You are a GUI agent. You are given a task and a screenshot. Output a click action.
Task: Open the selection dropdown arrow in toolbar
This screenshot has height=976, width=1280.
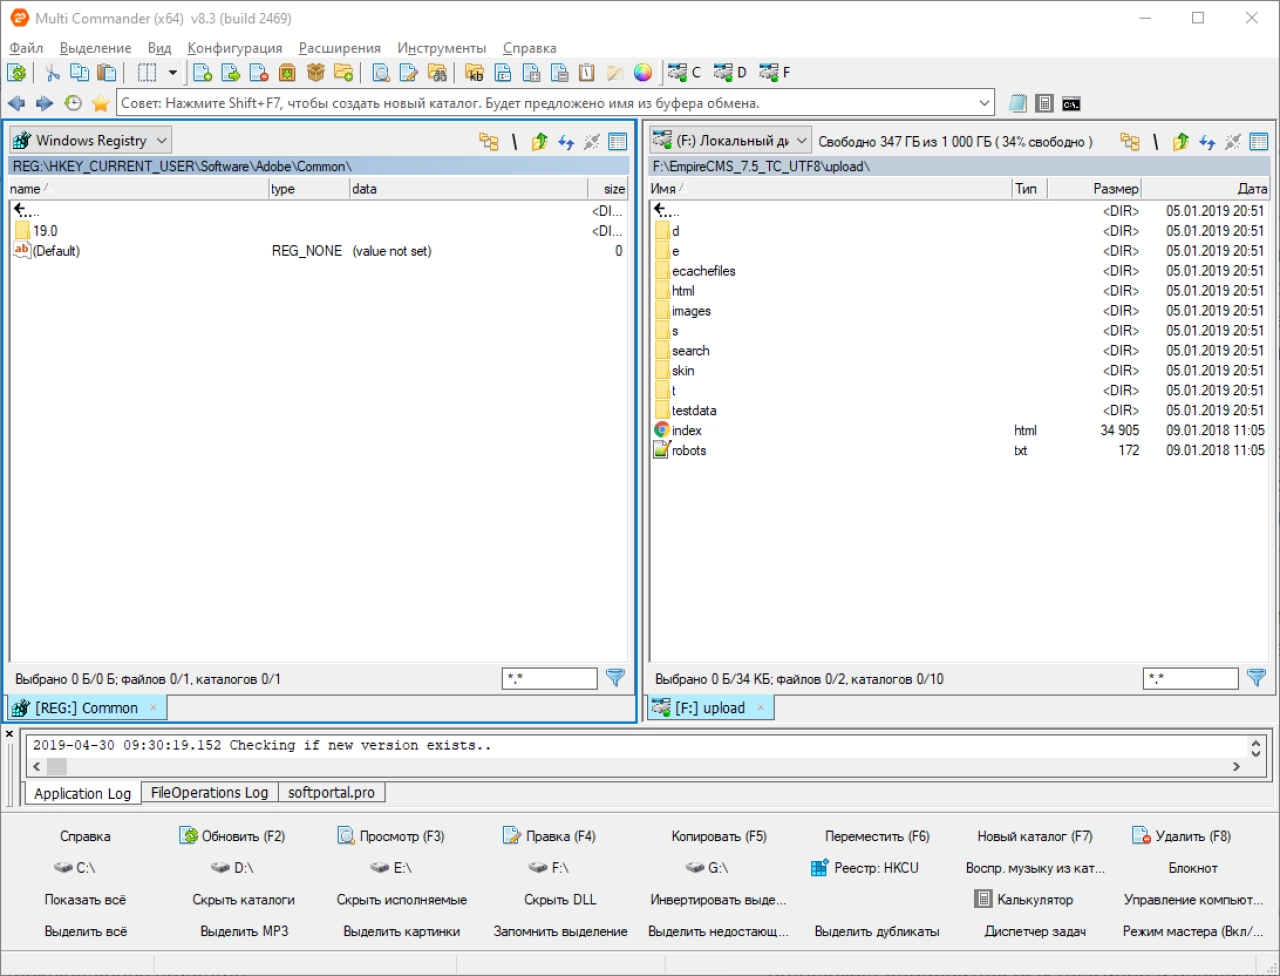172,72
